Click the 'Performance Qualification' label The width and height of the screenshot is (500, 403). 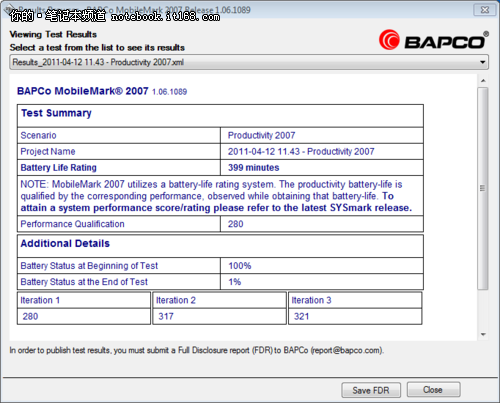click(x=72, y=224)
